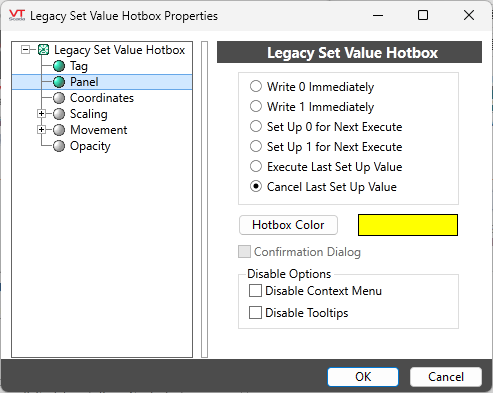Toggle the Confirmation Dialog checkbox
Screen dimensions: 493x393
(244, 252)
